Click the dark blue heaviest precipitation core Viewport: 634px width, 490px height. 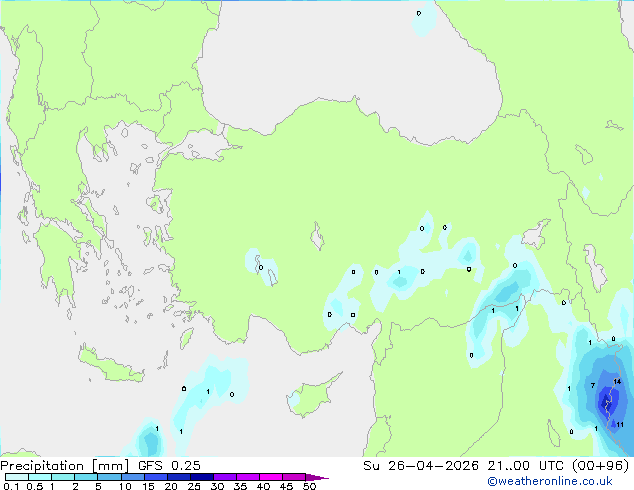(606, 401)
